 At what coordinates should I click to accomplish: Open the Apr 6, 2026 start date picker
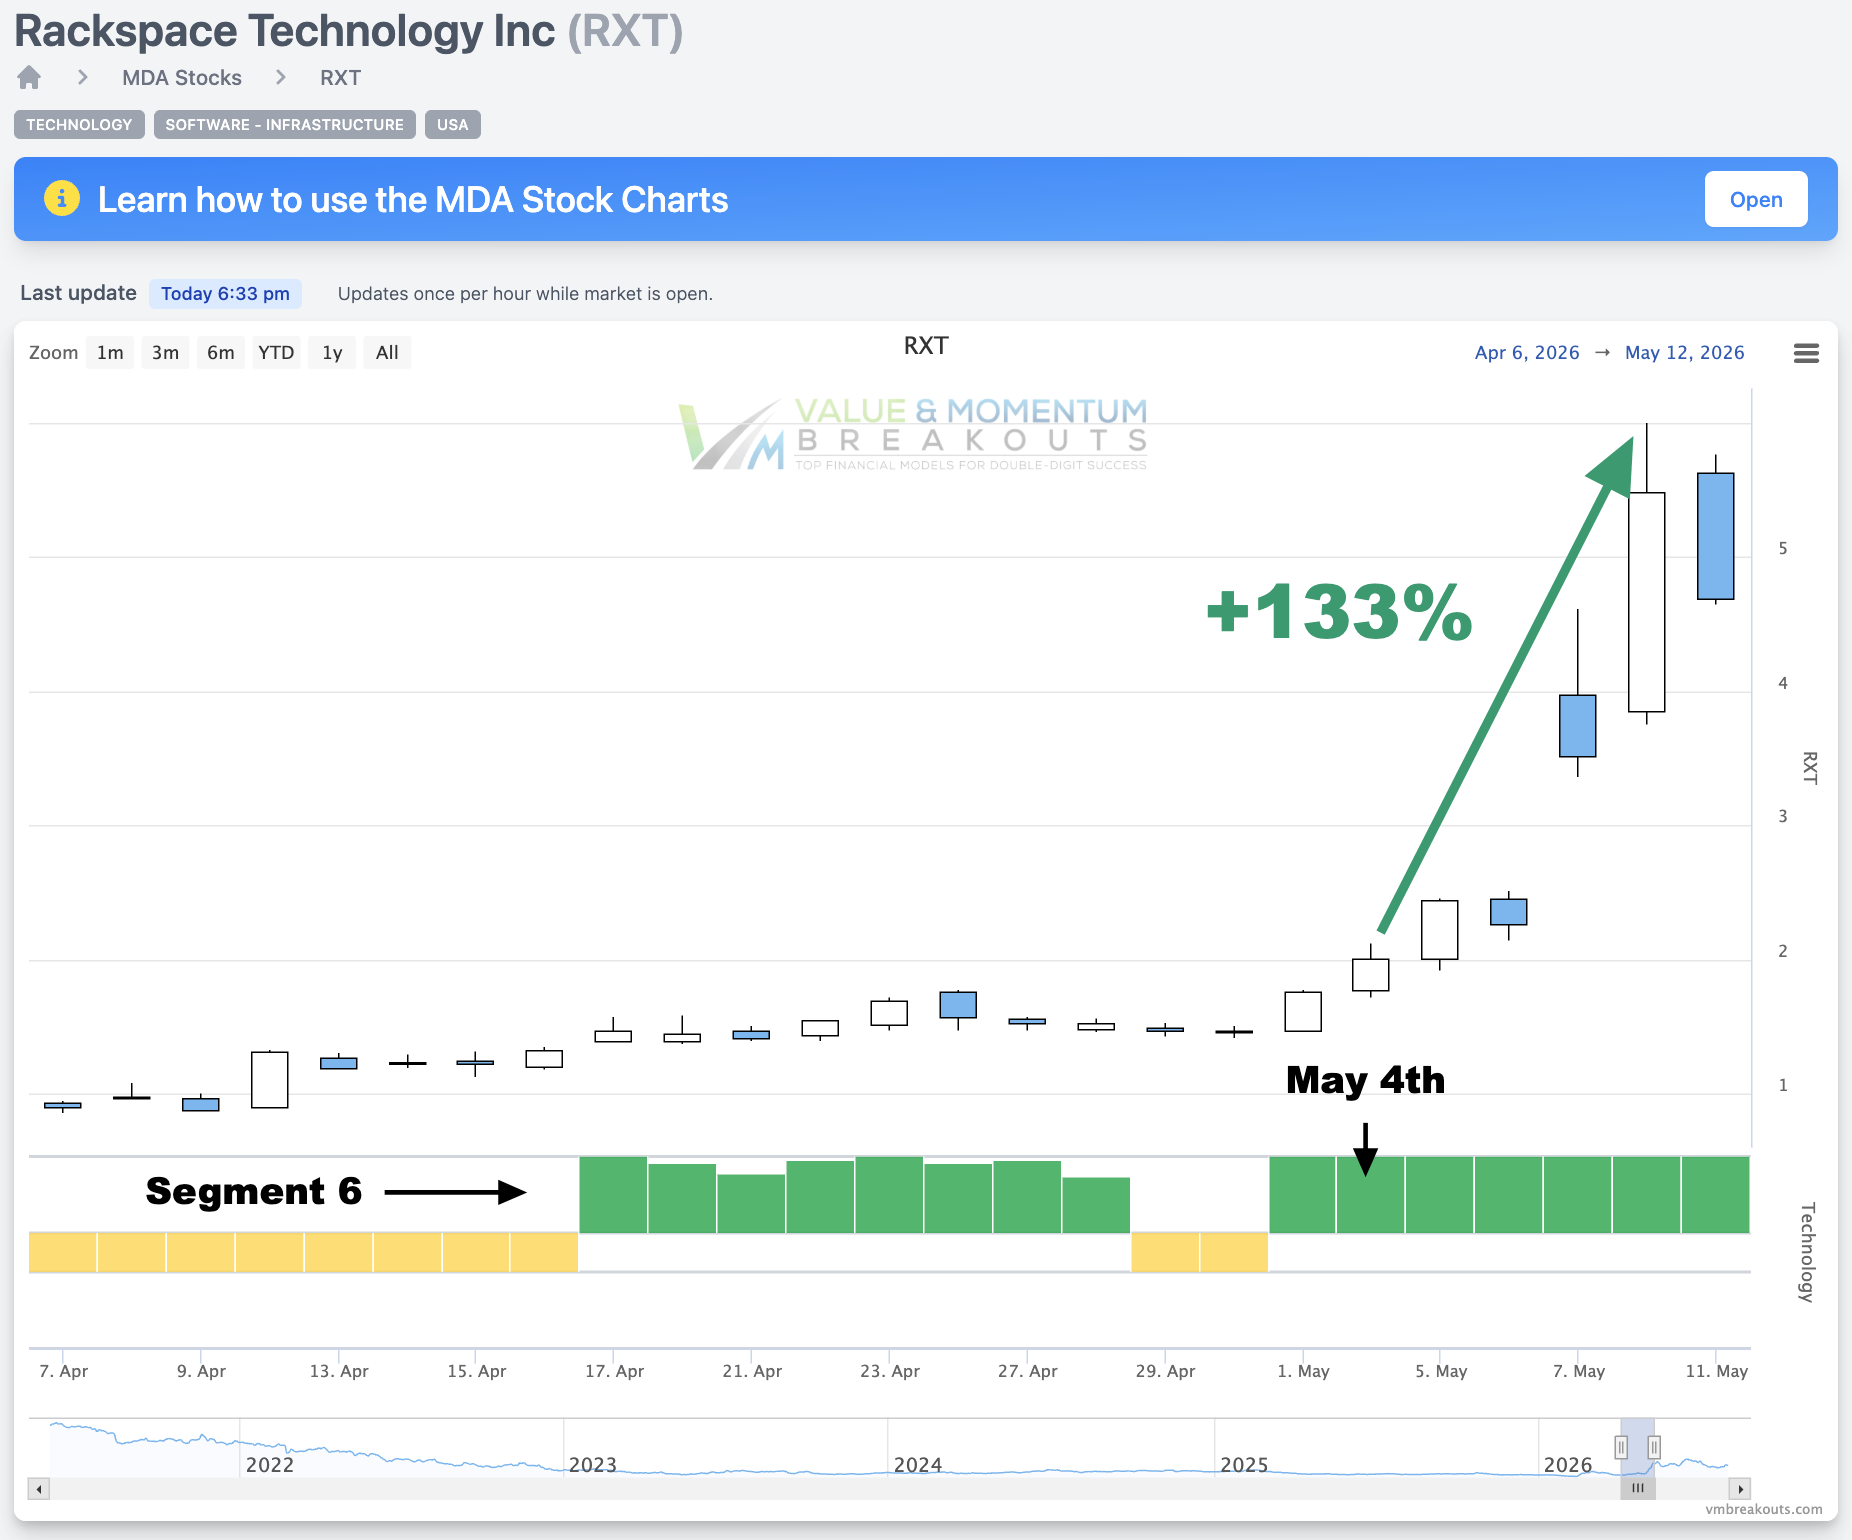pos(1527,352)
